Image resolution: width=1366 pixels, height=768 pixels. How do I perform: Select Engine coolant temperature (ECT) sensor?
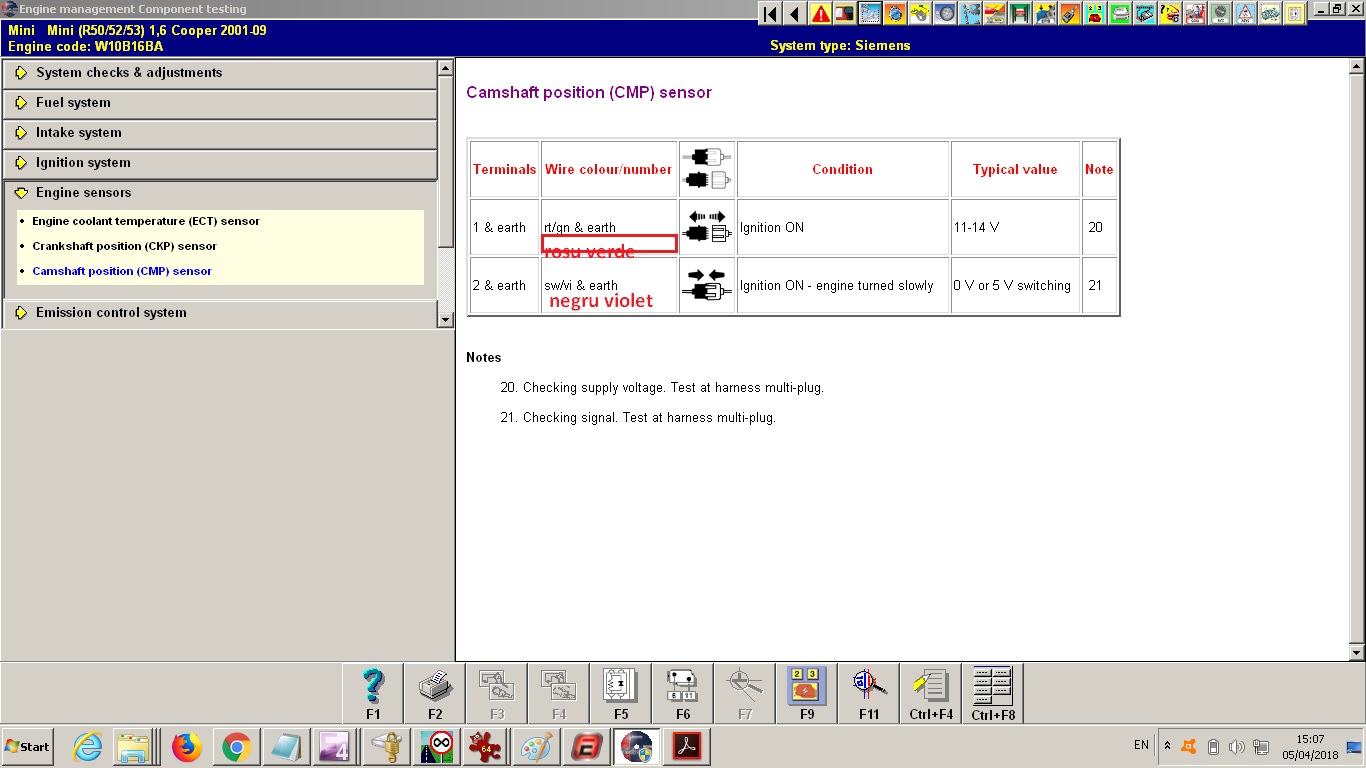click(x=145, y=221)
